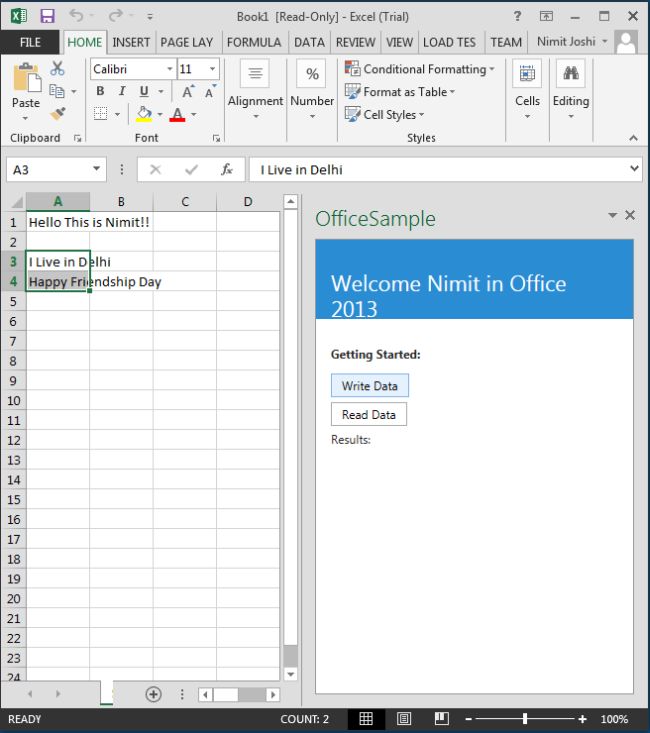The height and width of the screenshot is (733, 650).
Task: Switch to Page Break Preview icon
Action: coord(441,719)
